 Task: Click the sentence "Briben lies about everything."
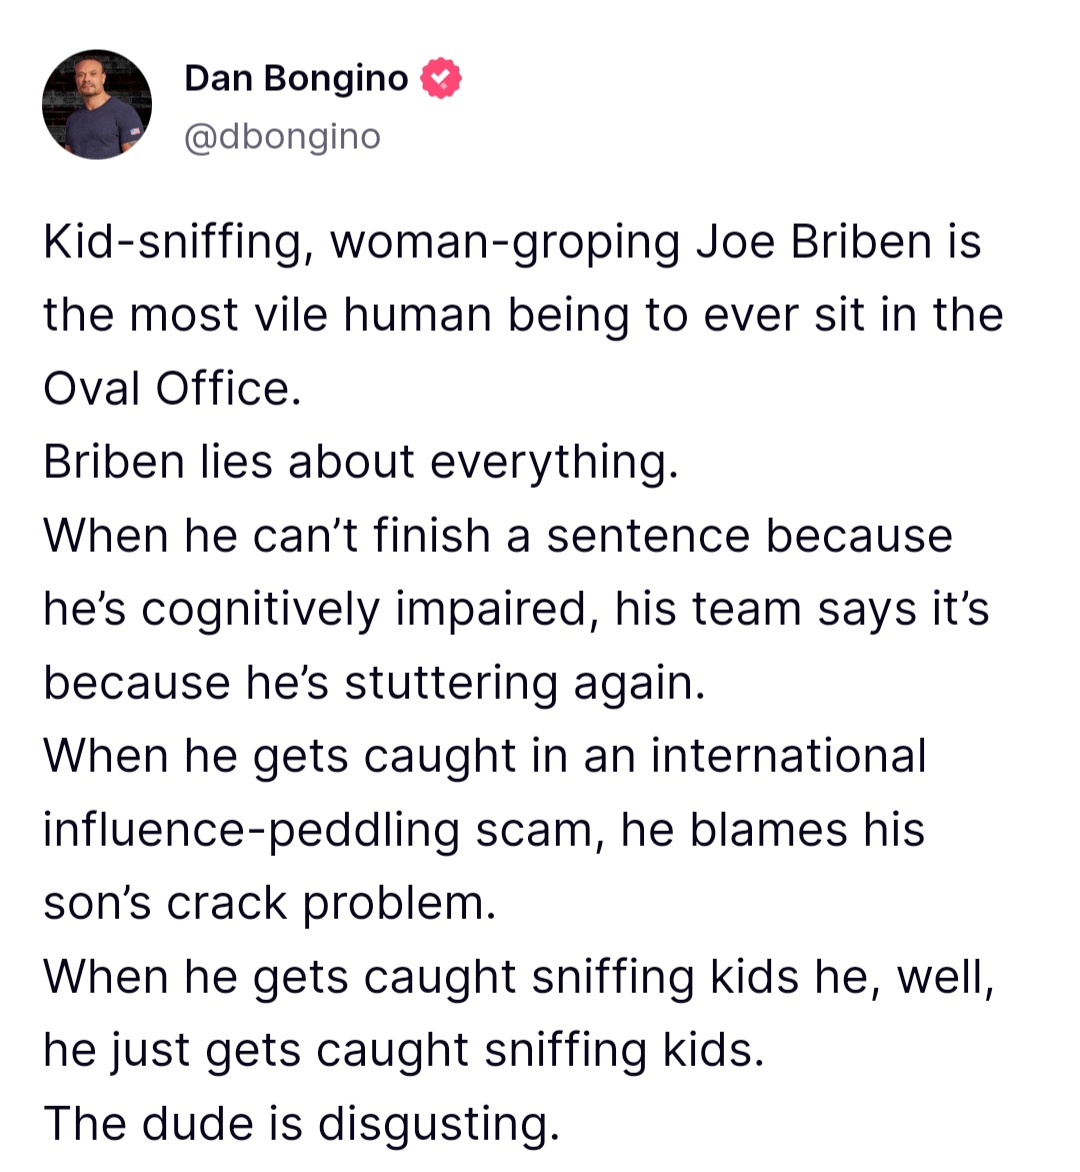coord(361,462)
